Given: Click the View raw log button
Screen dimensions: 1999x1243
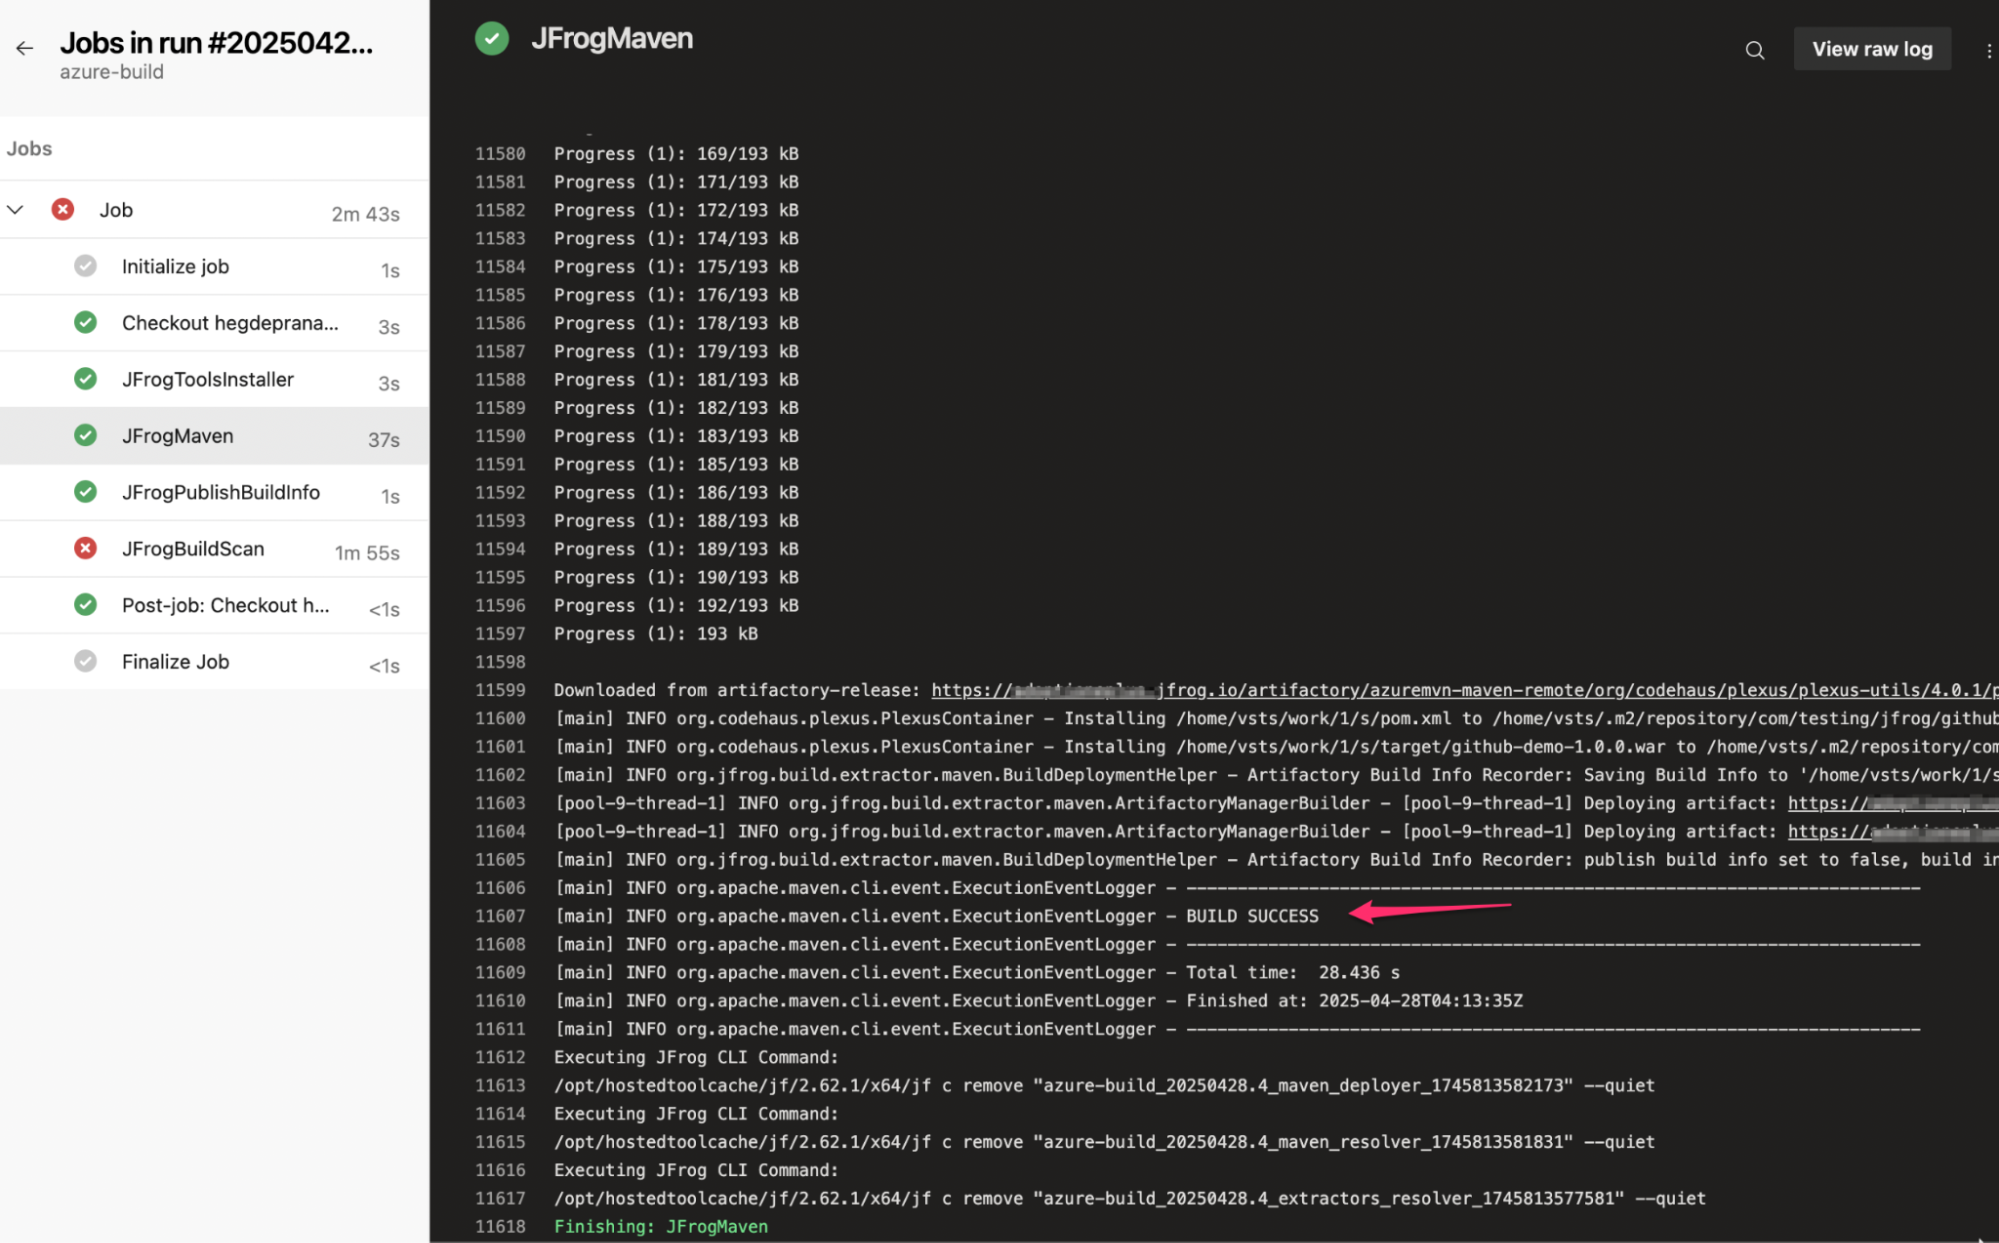Looking at the screenshot, I should 1871,49.
